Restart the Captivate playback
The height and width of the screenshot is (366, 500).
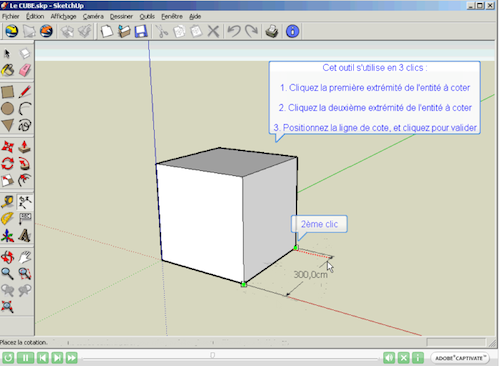[8, 358]
